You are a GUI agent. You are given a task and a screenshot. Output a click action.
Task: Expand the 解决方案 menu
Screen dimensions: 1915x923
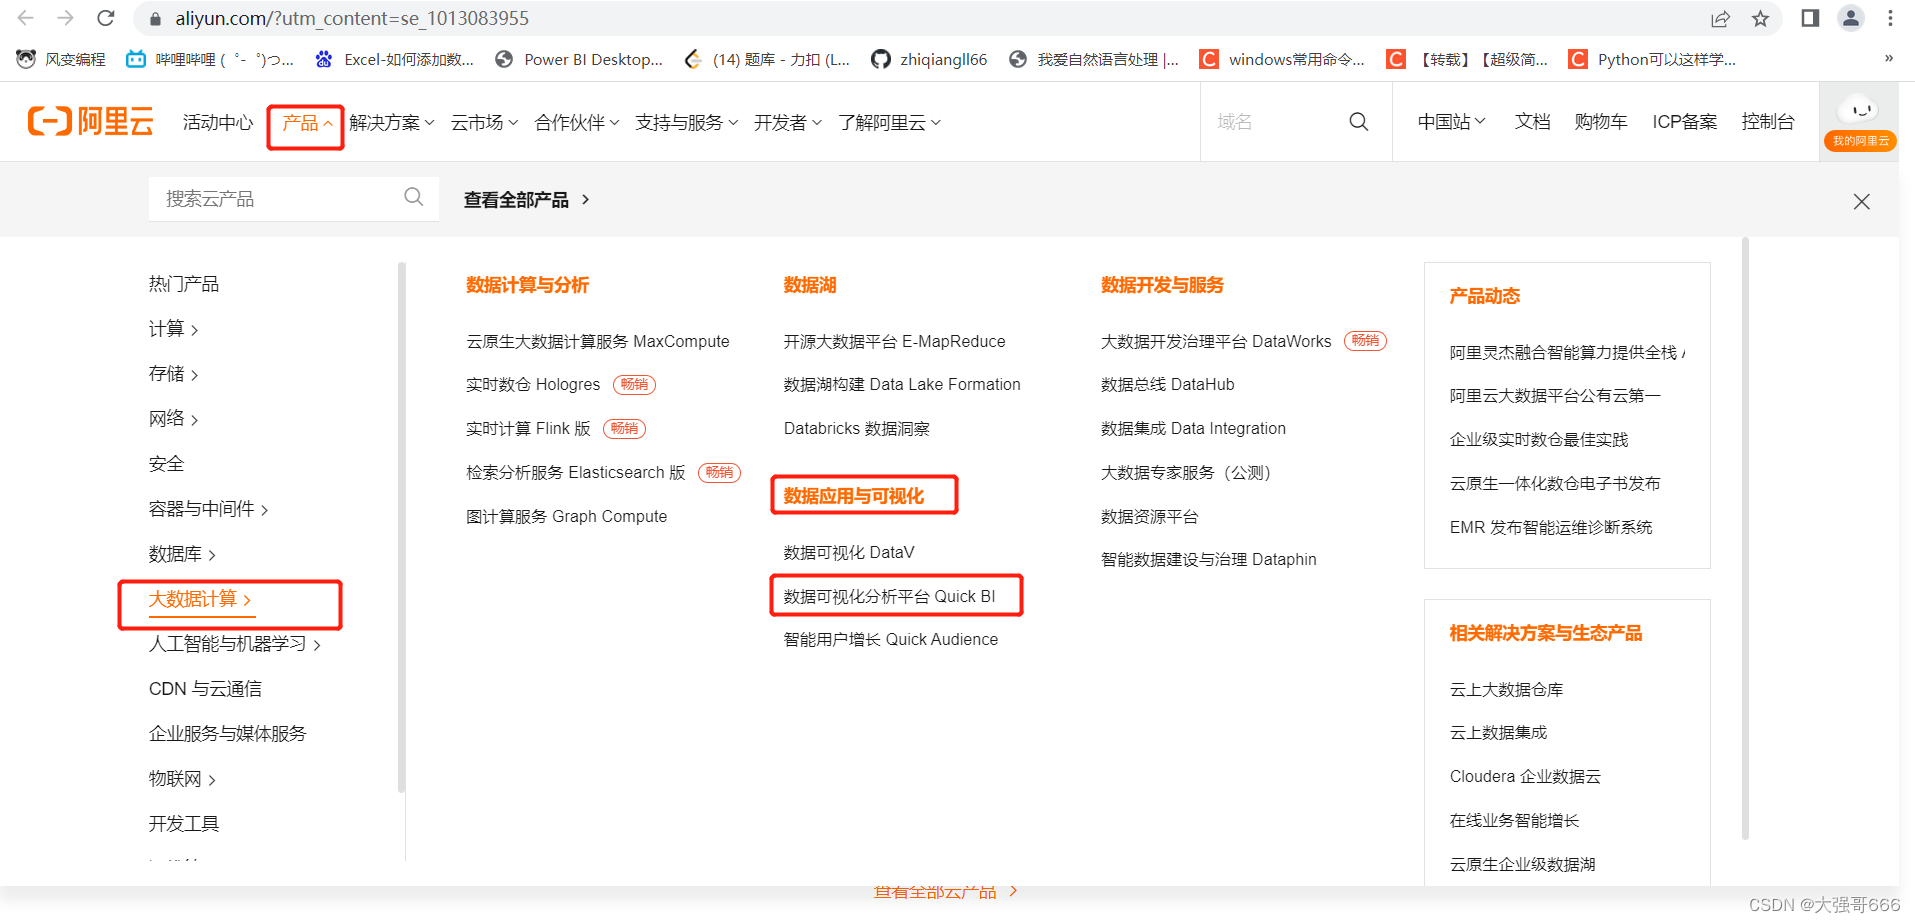[x=392, y=122]
